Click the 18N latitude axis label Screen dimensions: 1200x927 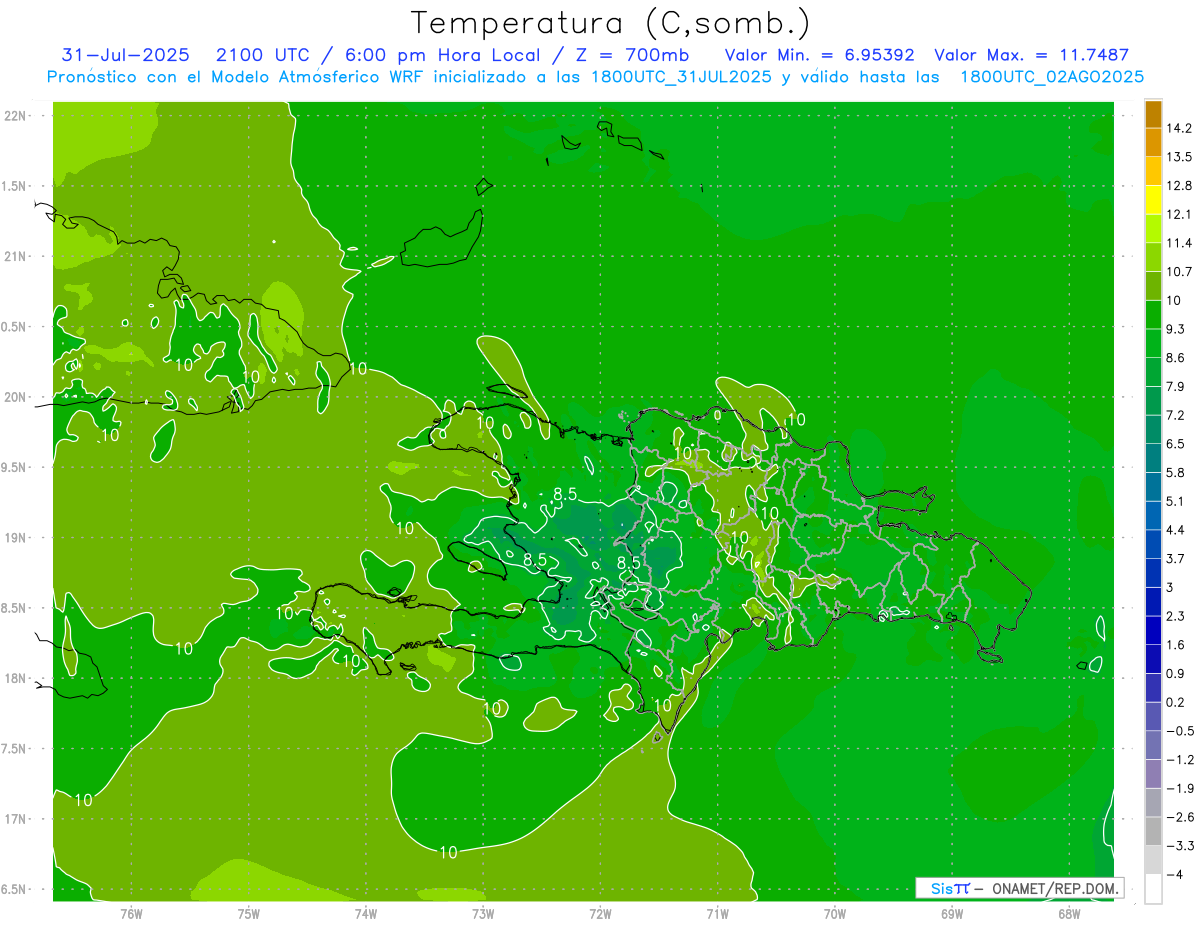(16, 679)
